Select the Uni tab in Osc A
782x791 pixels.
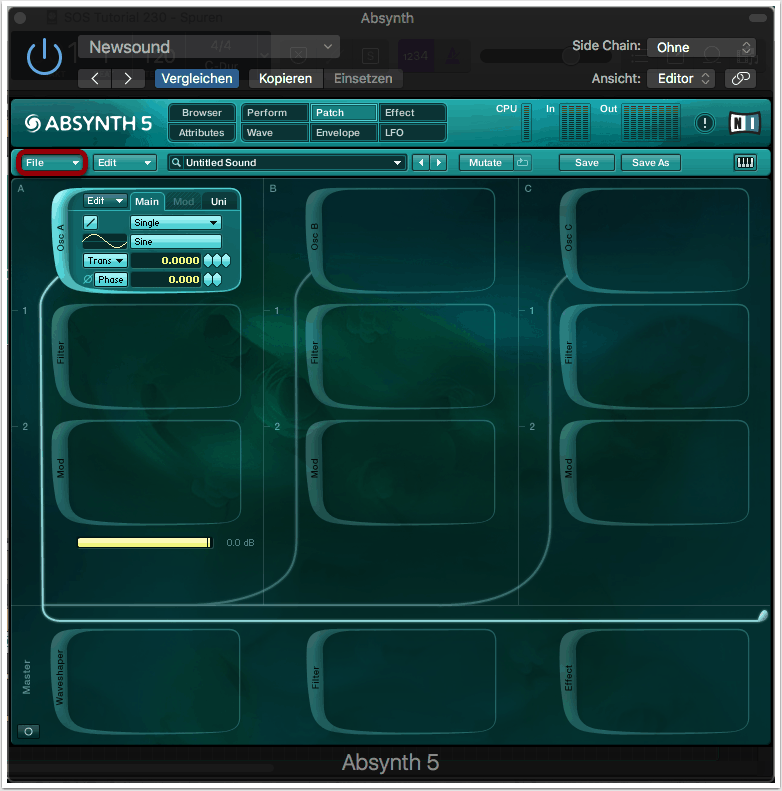[218, 202]
